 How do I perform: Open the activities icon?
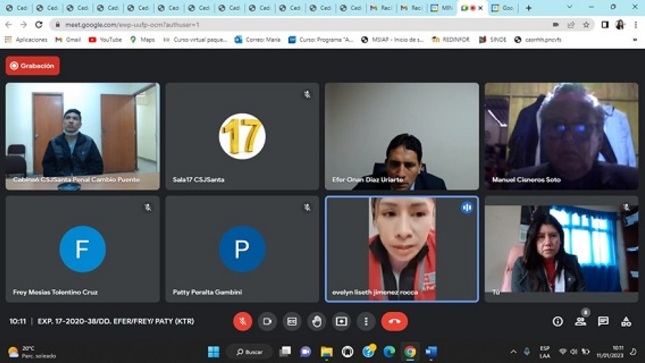point(626,321)
